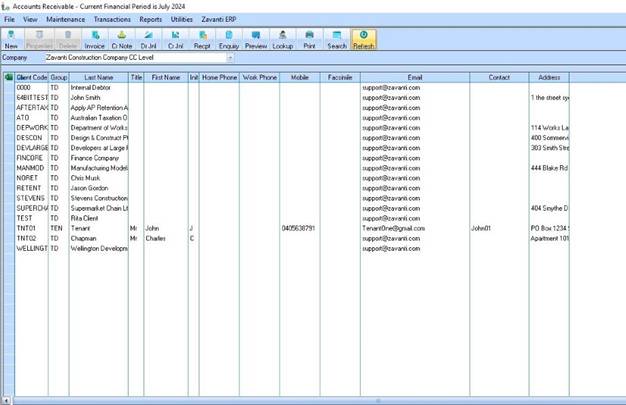
Task: Sort by the Email column header
Action: point(415,77)
